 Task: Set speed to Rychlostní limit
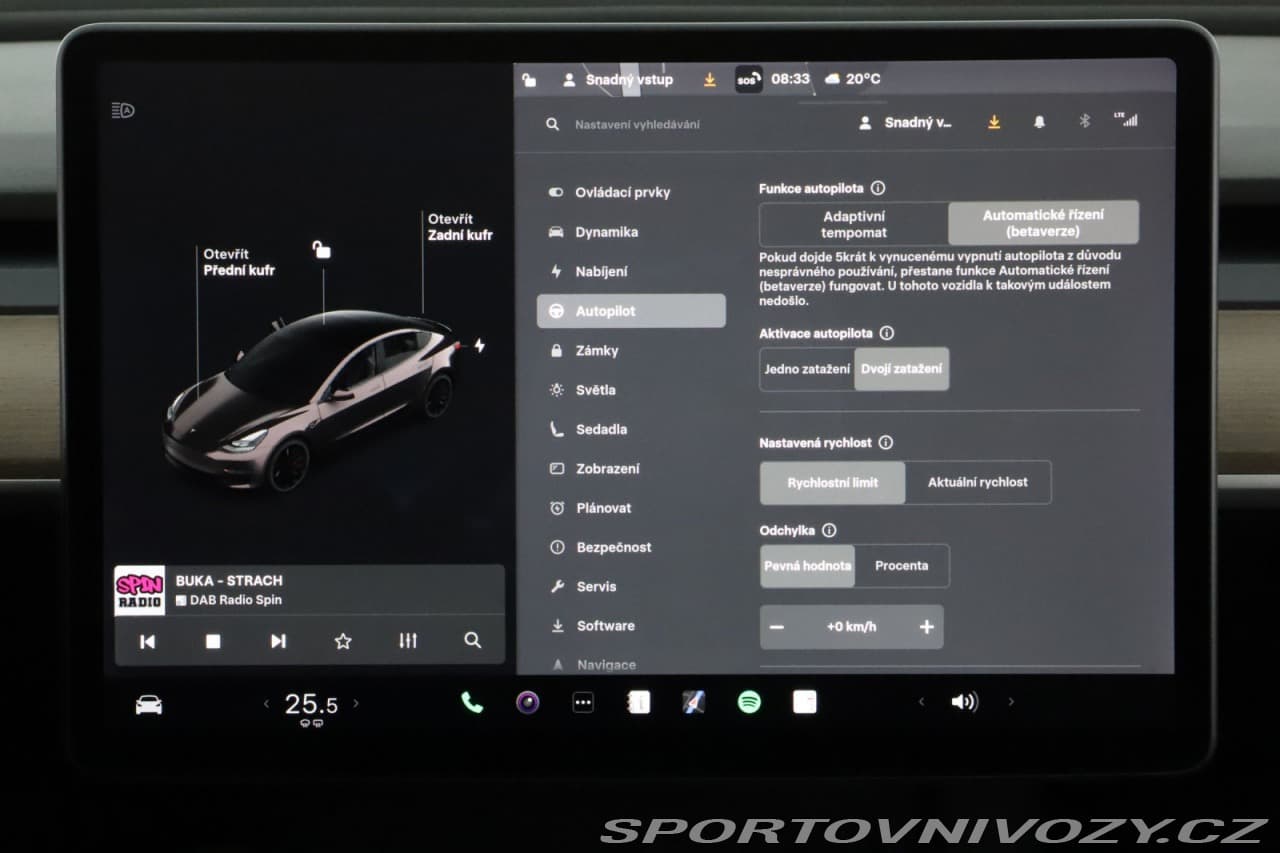tap(832, 482)
